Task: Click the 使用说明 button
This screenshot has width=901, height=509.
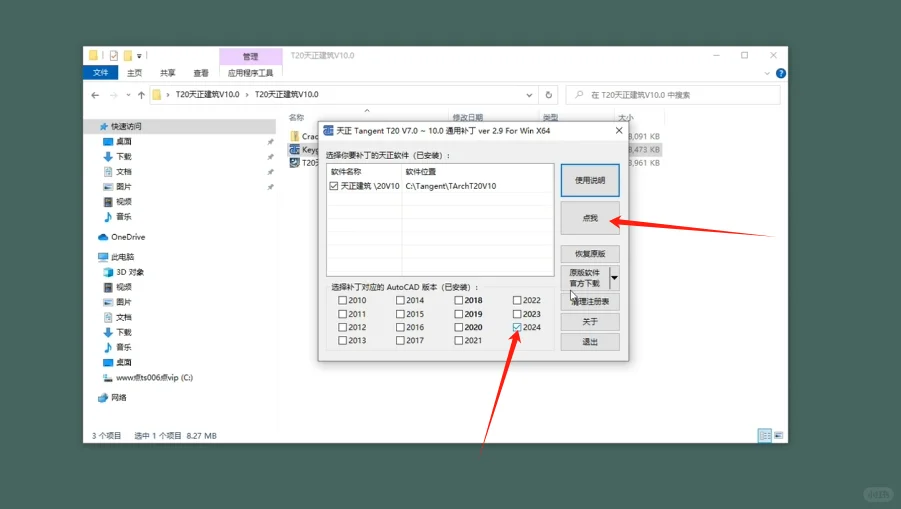Action: [590, 180]
